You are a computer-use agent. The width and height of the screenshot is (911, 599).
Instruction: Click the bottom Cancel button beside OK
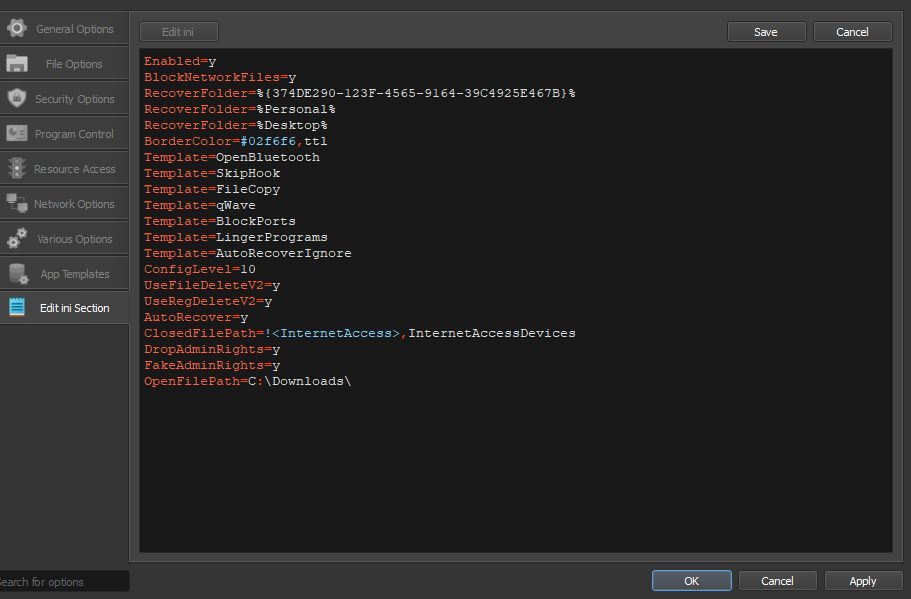(777, 581)
